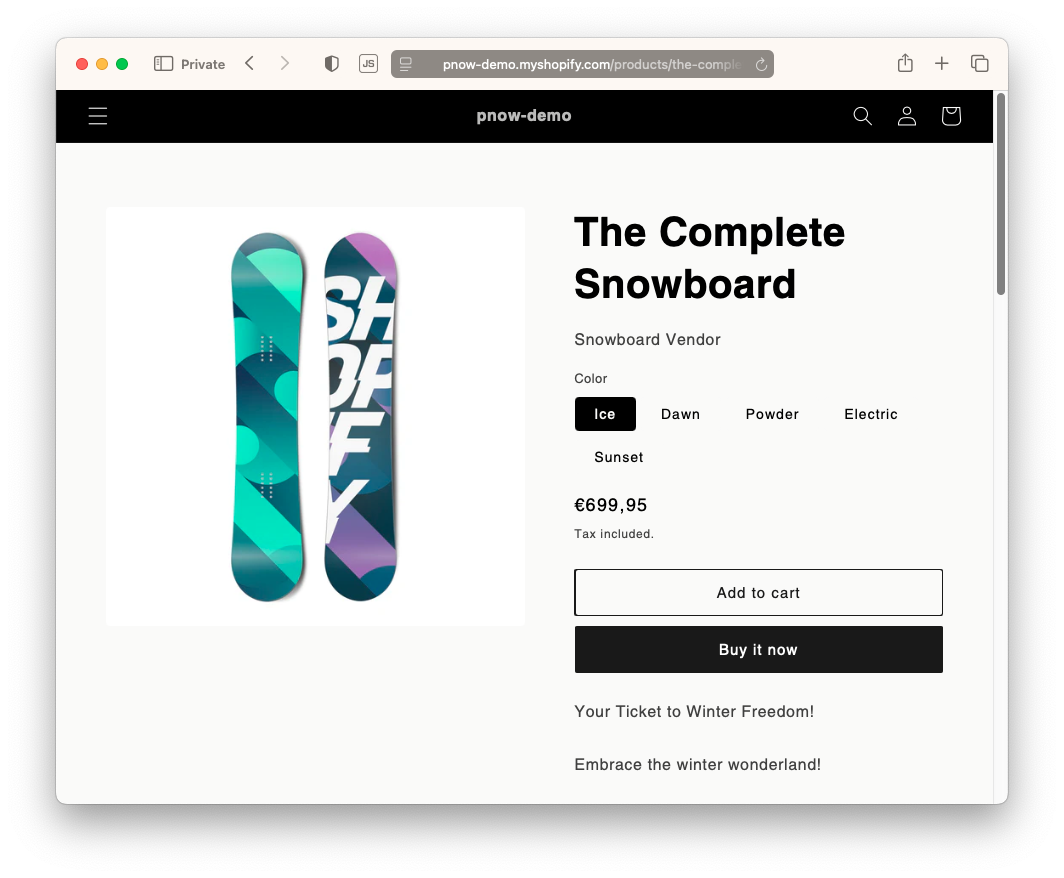The image size is (1064, 878).
Task: Click the Buy it now button
Action: click(758, 649)
